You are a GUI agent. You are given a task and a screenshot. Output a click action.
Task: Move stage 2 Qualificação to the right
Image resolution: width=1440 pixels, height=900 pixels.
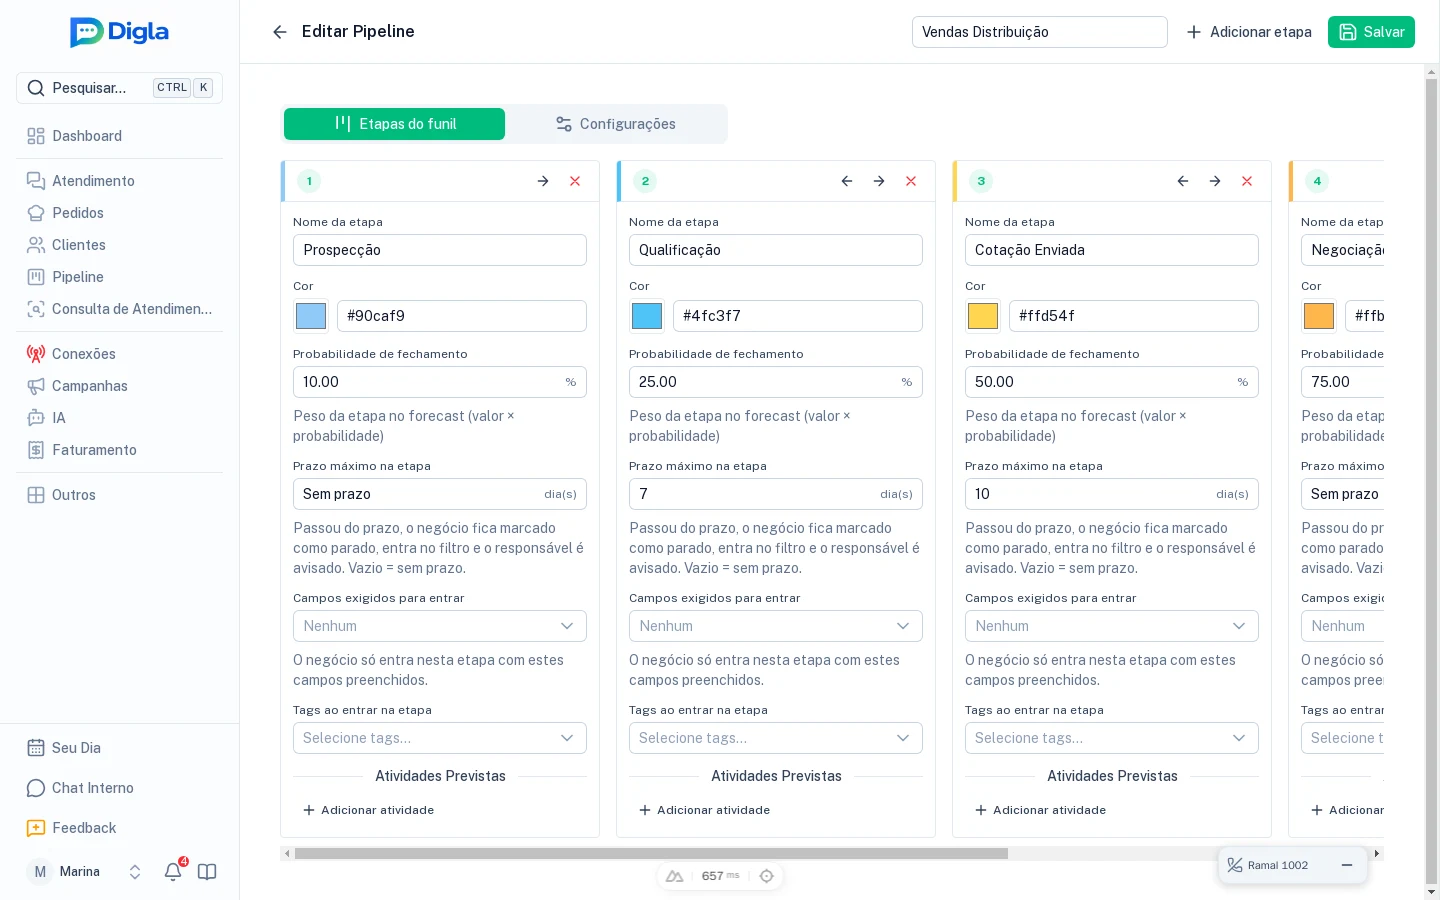pos(879,181)
